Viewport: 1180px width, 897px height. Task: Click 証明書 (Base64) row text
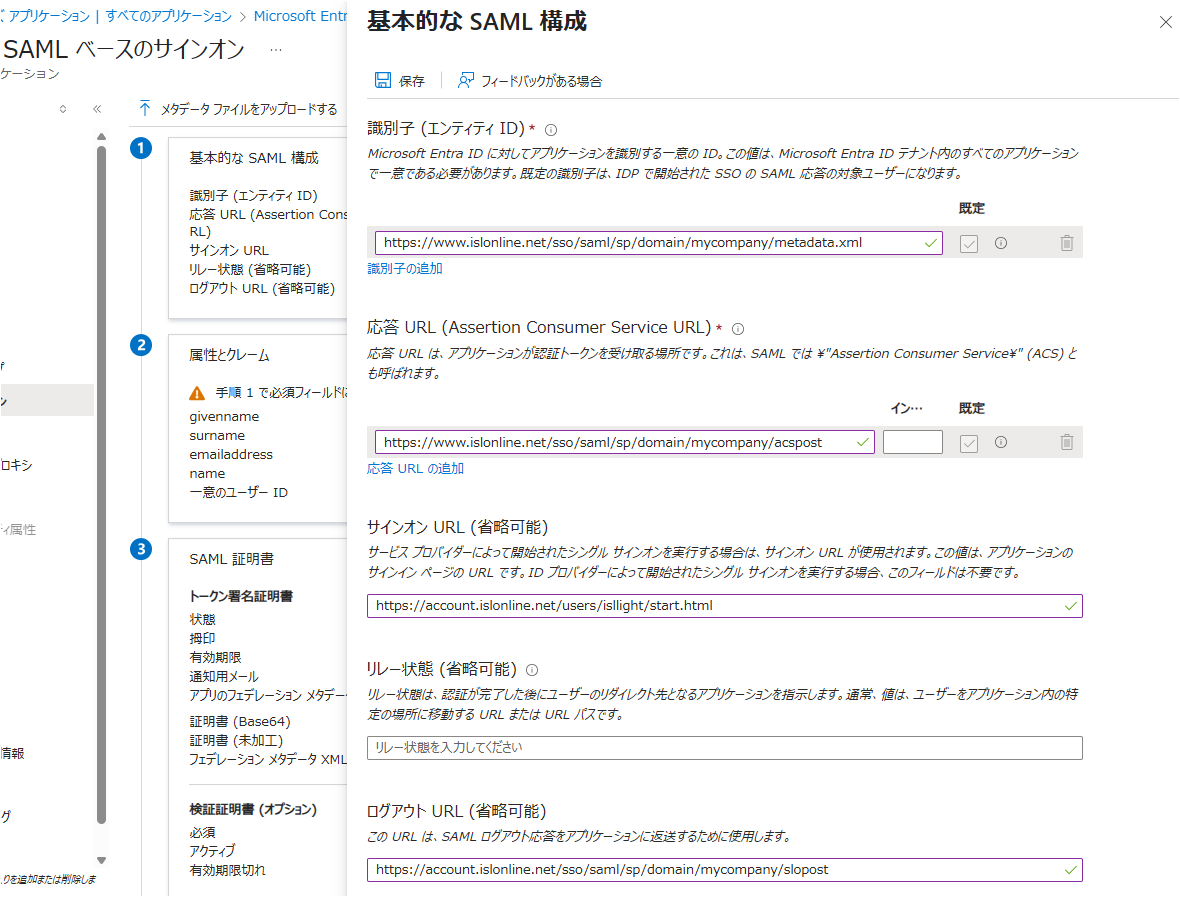pyautogui.click(x=240, y=722)
